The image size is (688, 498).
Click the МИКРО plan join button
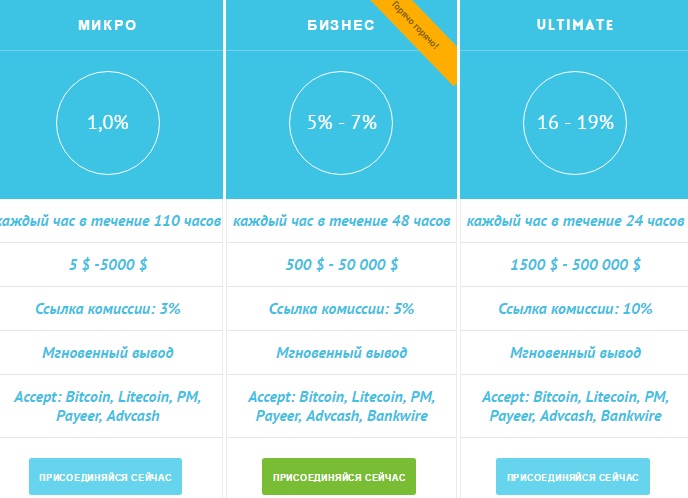click(x=106, y=477)
